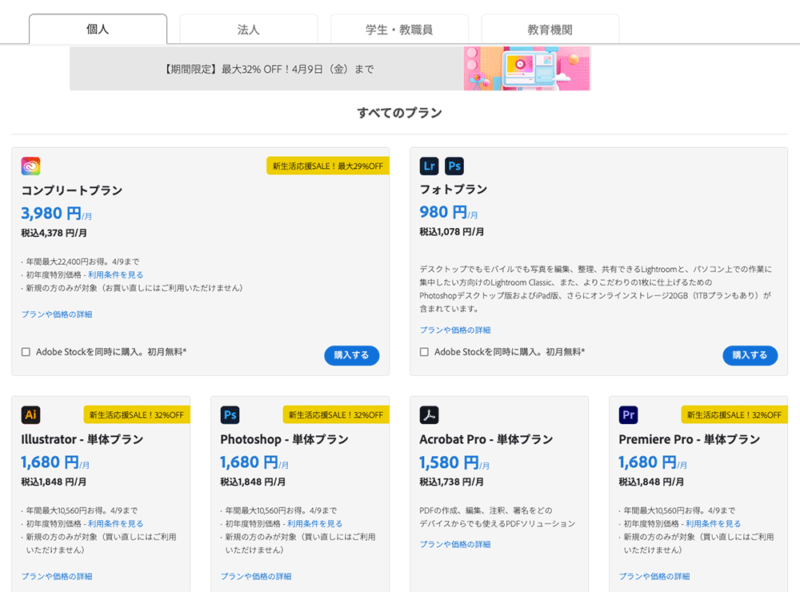Click the 税込1,078 円/月 text
The image size is (800, 592).
[452, 232]
